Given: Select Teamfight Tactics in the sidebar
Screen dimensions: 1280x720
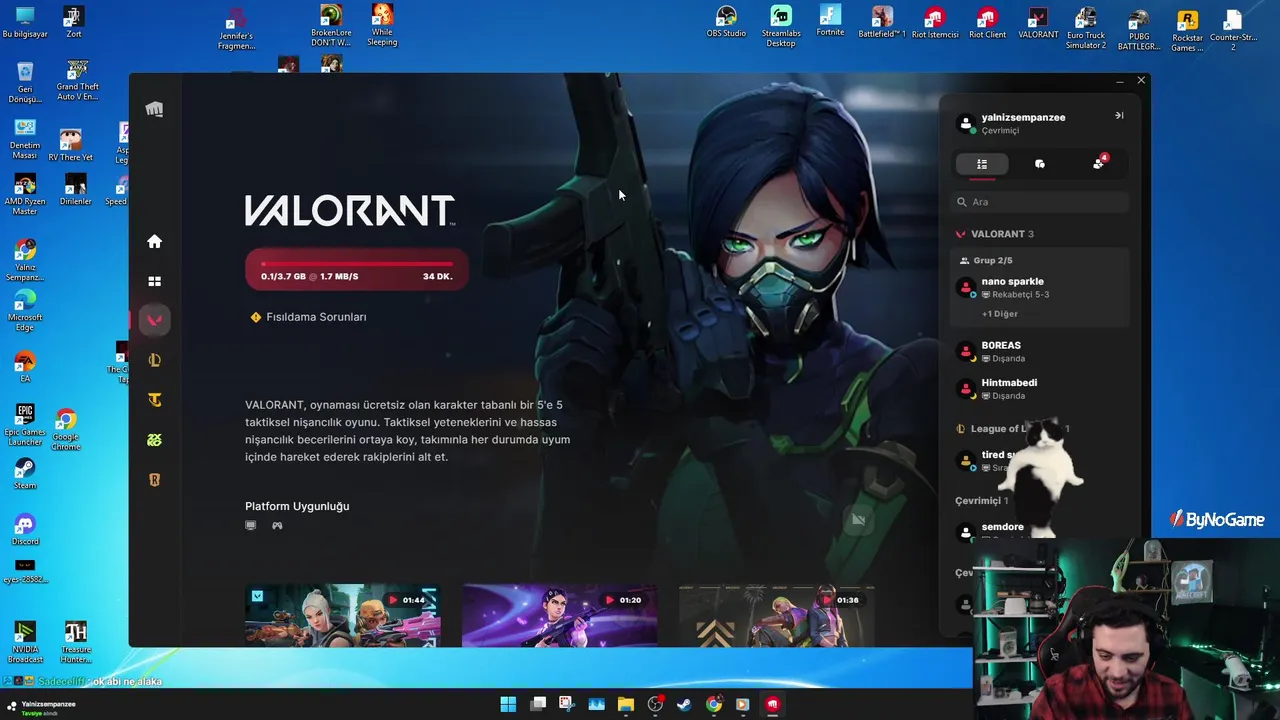Looking at the screenshot, I should point(154,400).
